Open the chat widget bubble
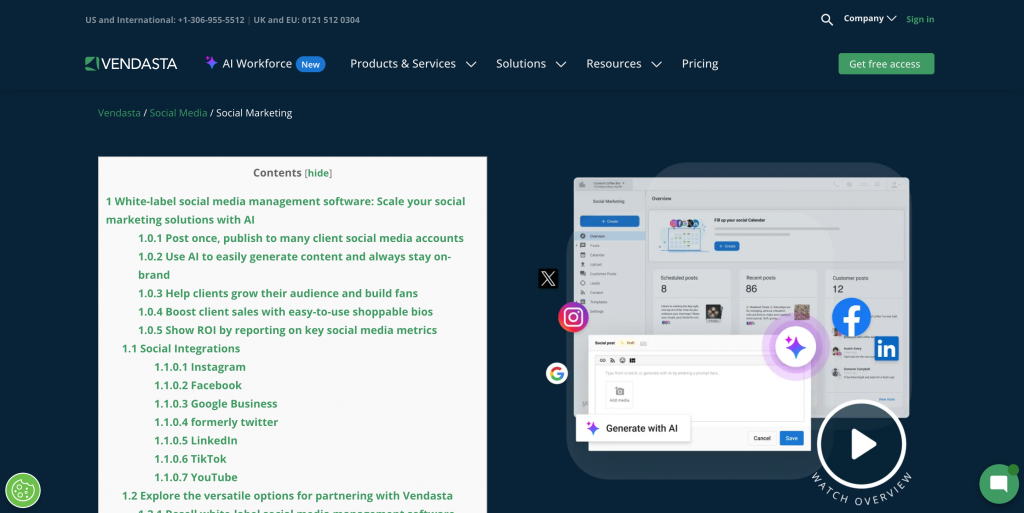 click(997, 484)
